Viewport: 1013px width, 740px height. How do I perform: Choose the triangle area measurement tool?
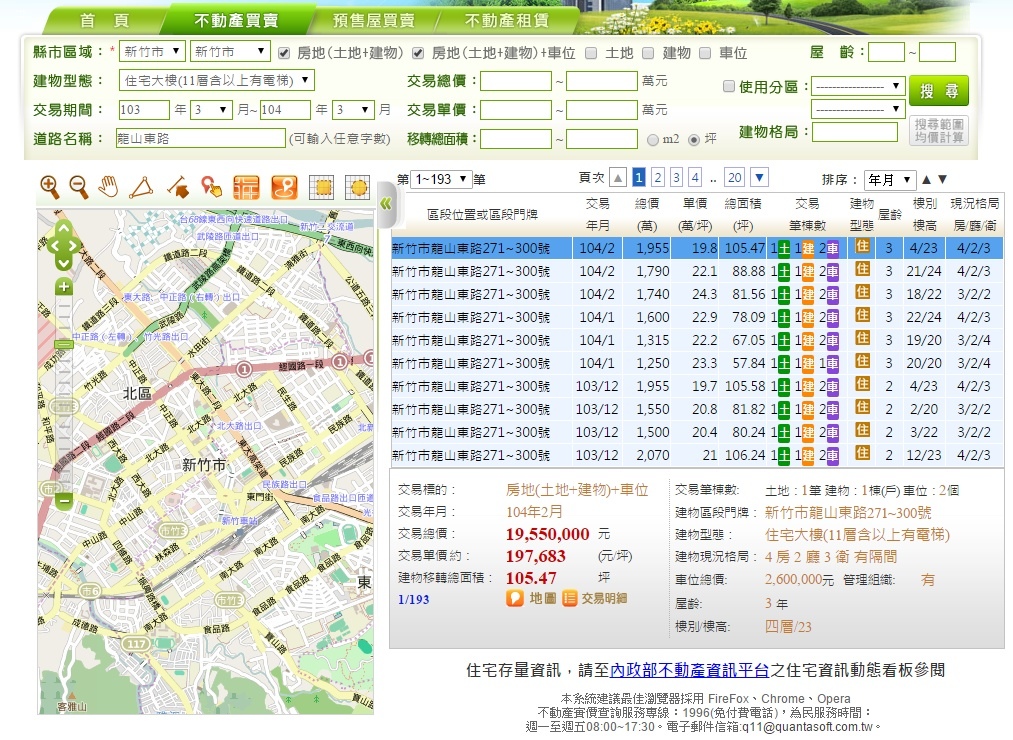pyautogui.click(x=141, y=186)
